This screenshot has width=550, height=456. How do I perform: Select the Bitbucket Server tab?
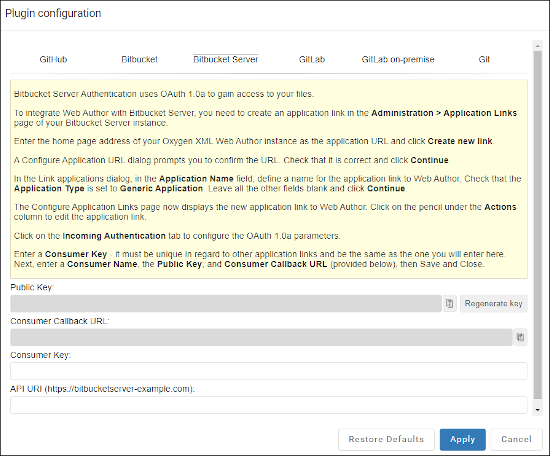click(x=226, y=59)
